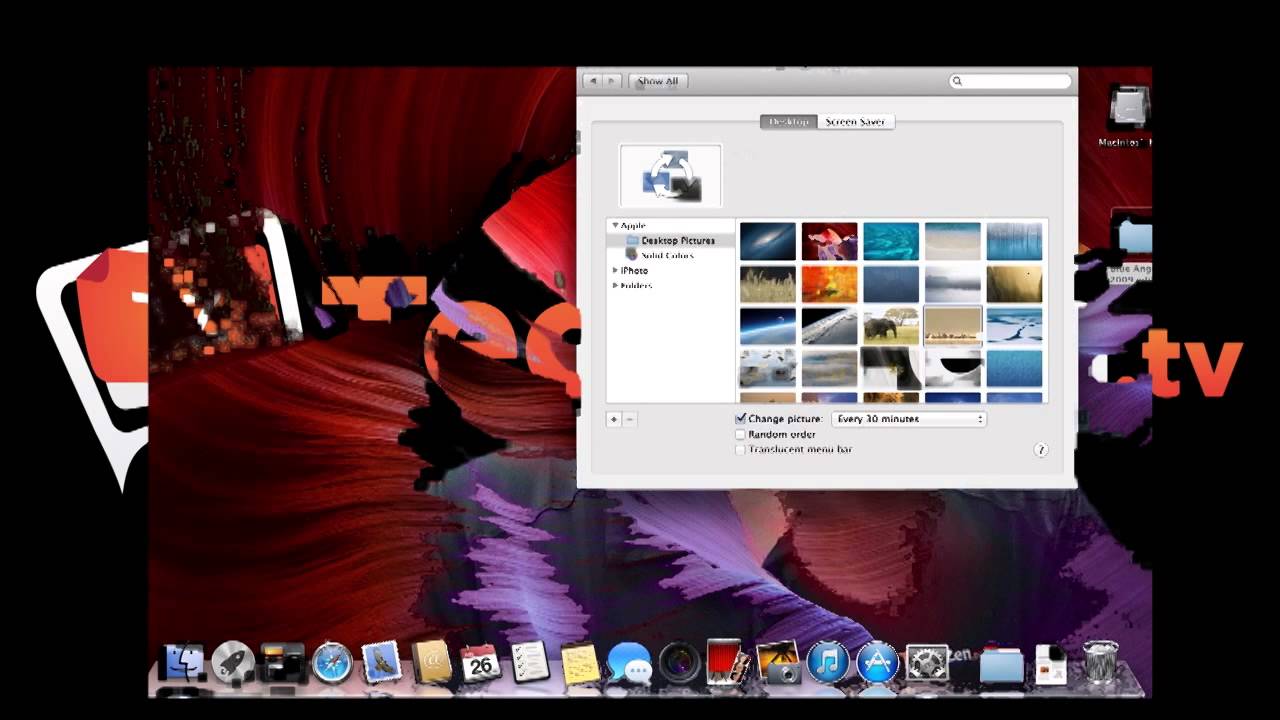Launch iTunes from the Dock

click(827, 662)
